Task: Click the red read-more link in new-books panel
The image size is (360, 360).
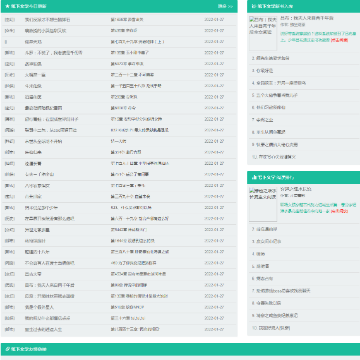Action: 339,40
